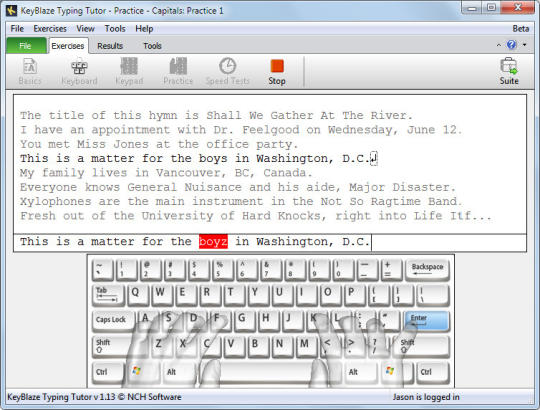The image size is (540, 410).
Task: Click the line 'Everyone knows General Nuisance'
Action: (238, 187)
